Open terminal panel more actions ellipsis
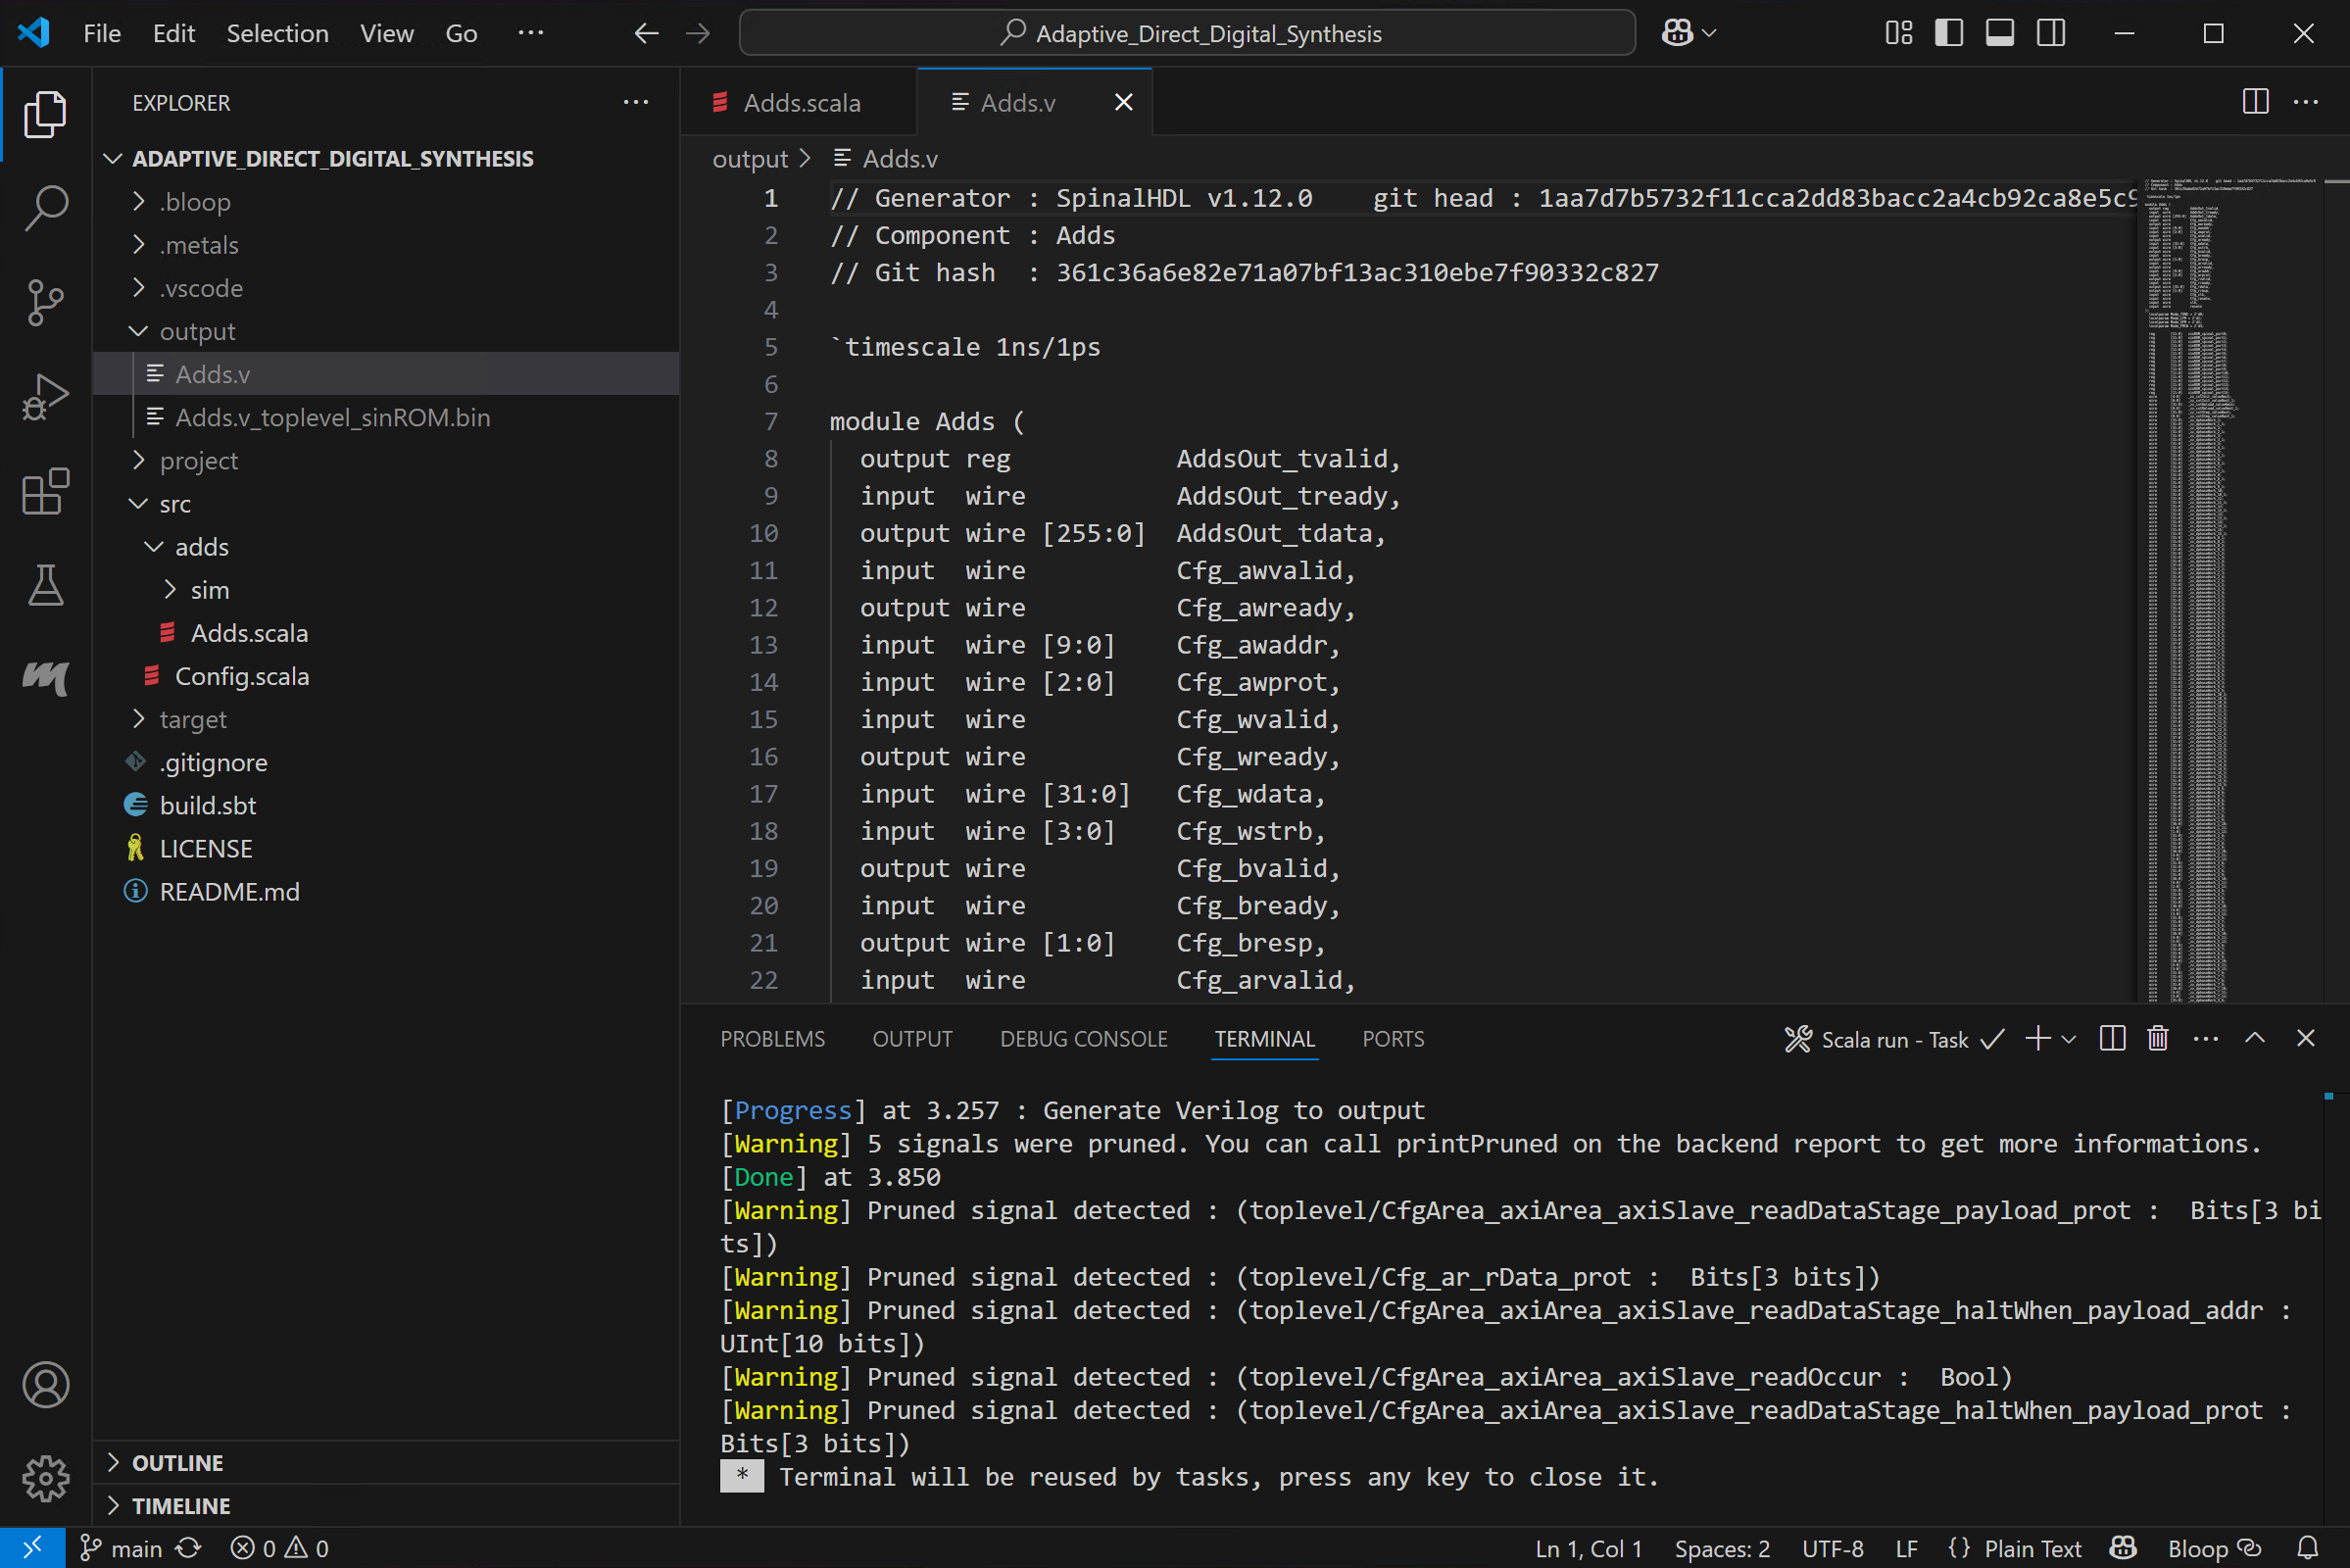Image resolution: width=2350 pixels, height=1568 pixels. click(x=2205, y=1039)
